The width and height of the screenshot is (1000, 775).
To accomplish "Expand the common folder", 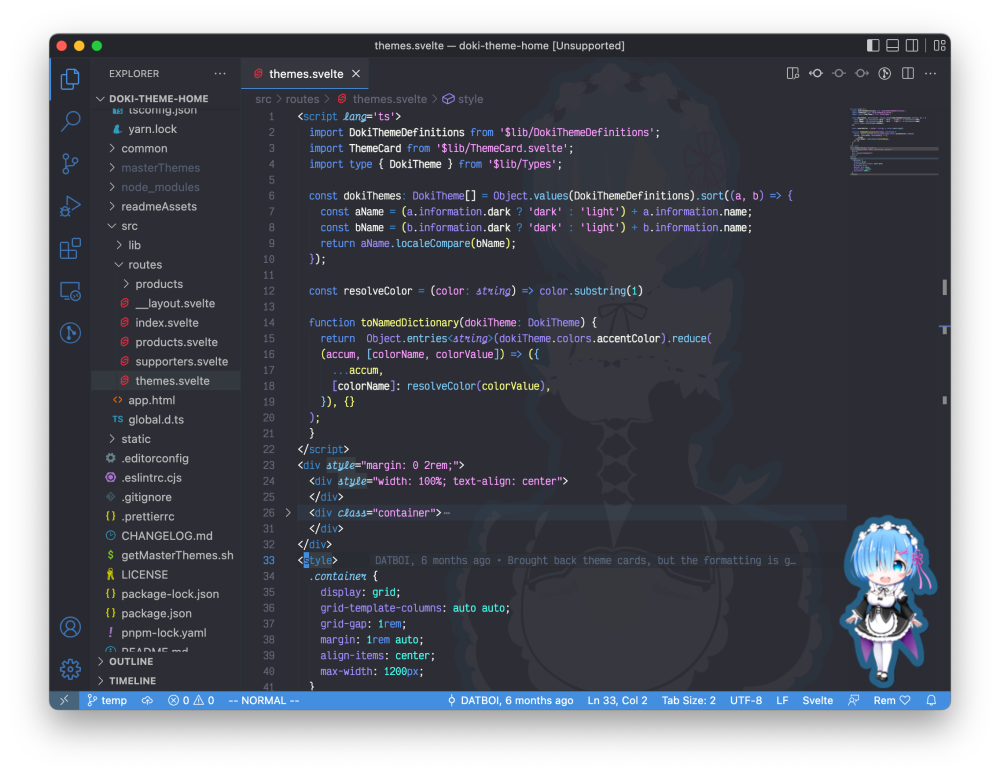I will 166,149.
